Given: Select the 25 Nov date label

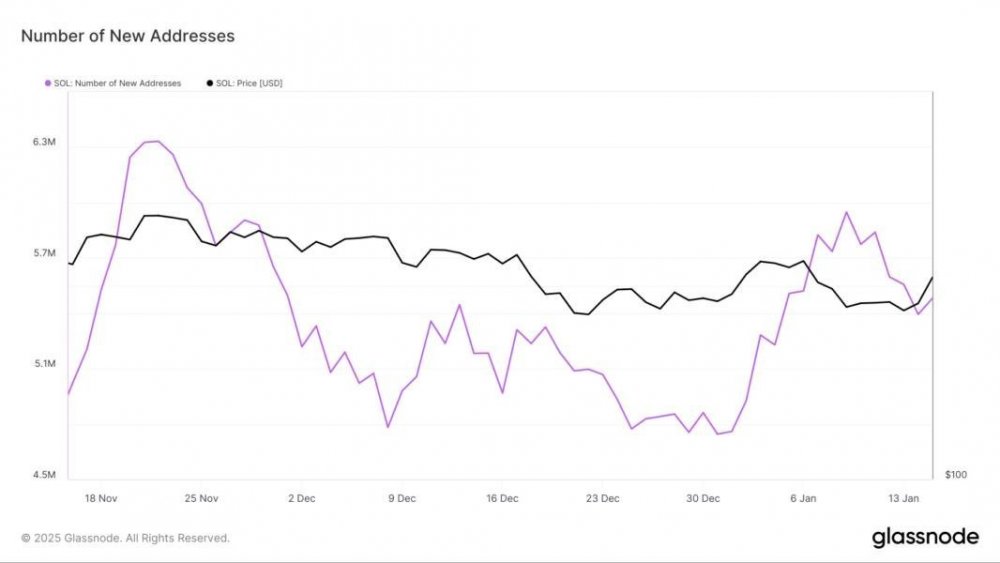Looking at the screenshot, I should coord(201,497).
